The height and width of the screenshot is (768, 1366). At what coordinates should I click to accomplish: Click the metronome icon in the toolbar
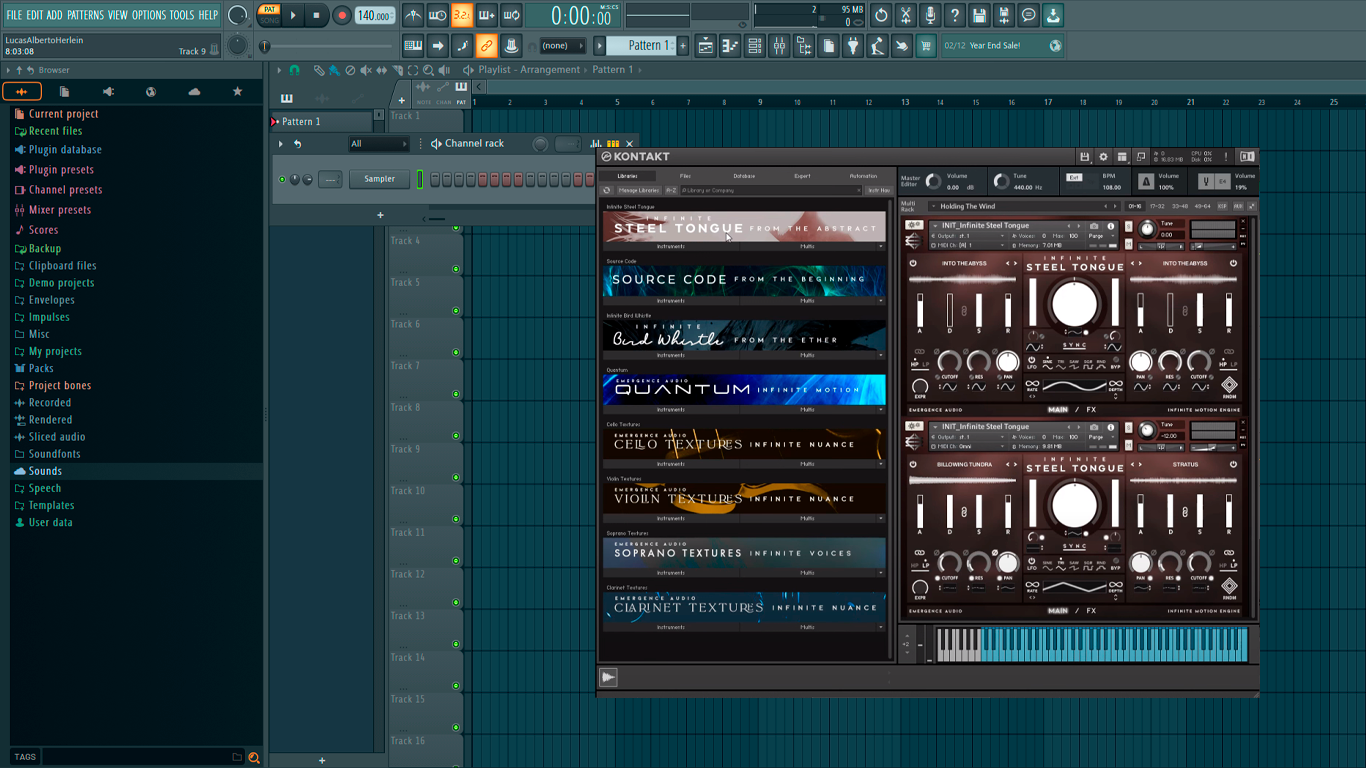[413, 16]
